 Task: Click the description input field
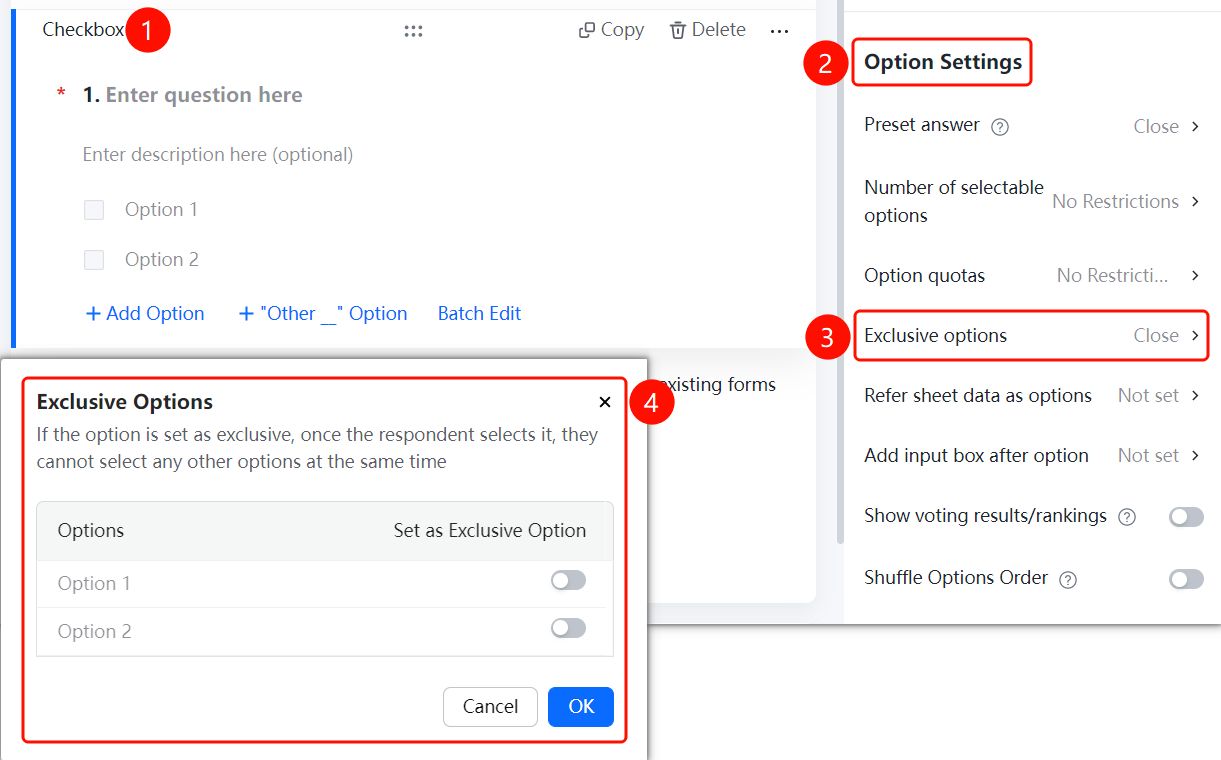[x=218, y=154]
